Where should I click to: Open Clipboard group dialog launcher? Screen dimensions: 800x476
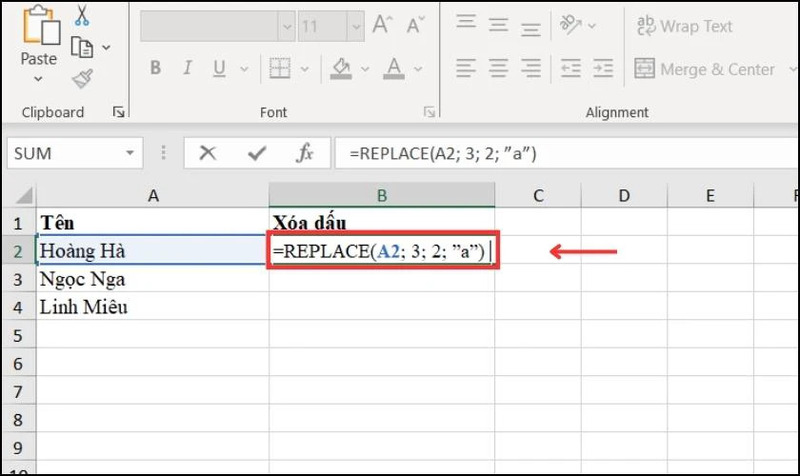click(119, 112)
